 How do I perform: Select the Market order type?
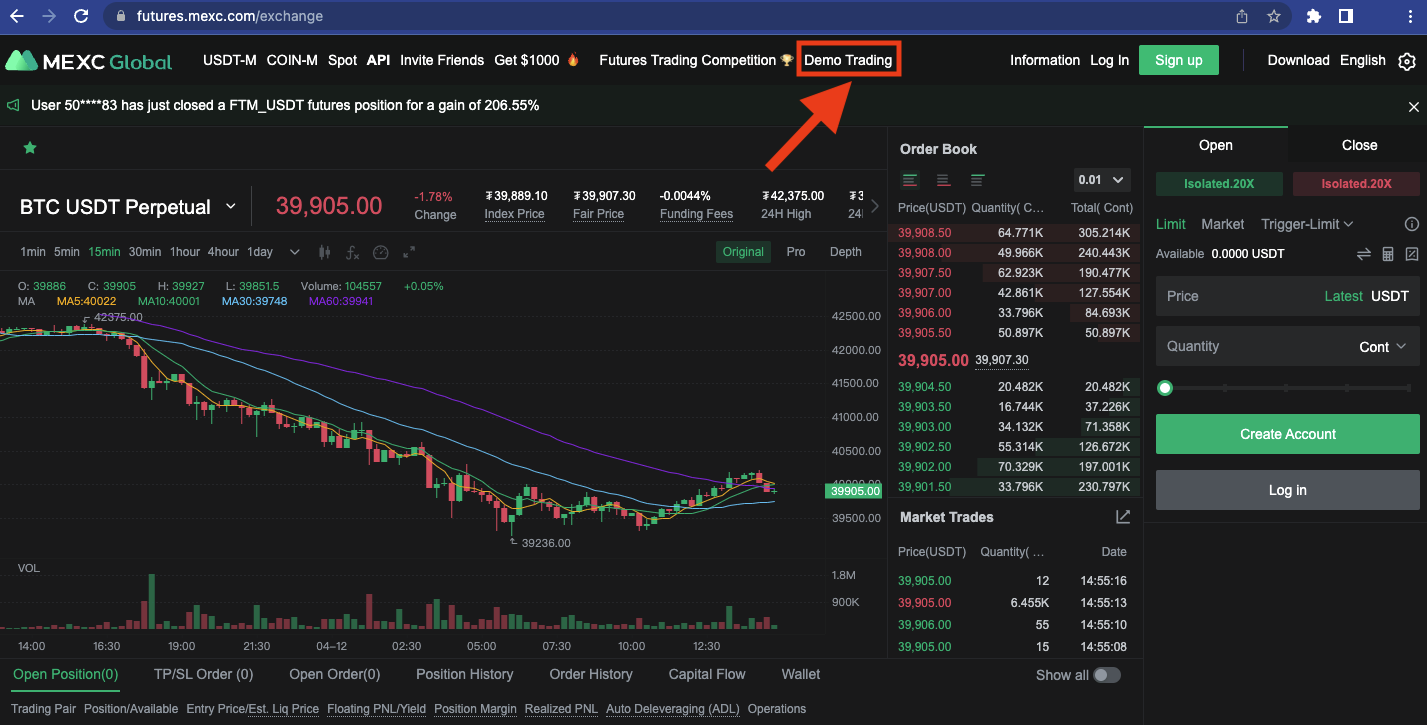[1223, 224]
